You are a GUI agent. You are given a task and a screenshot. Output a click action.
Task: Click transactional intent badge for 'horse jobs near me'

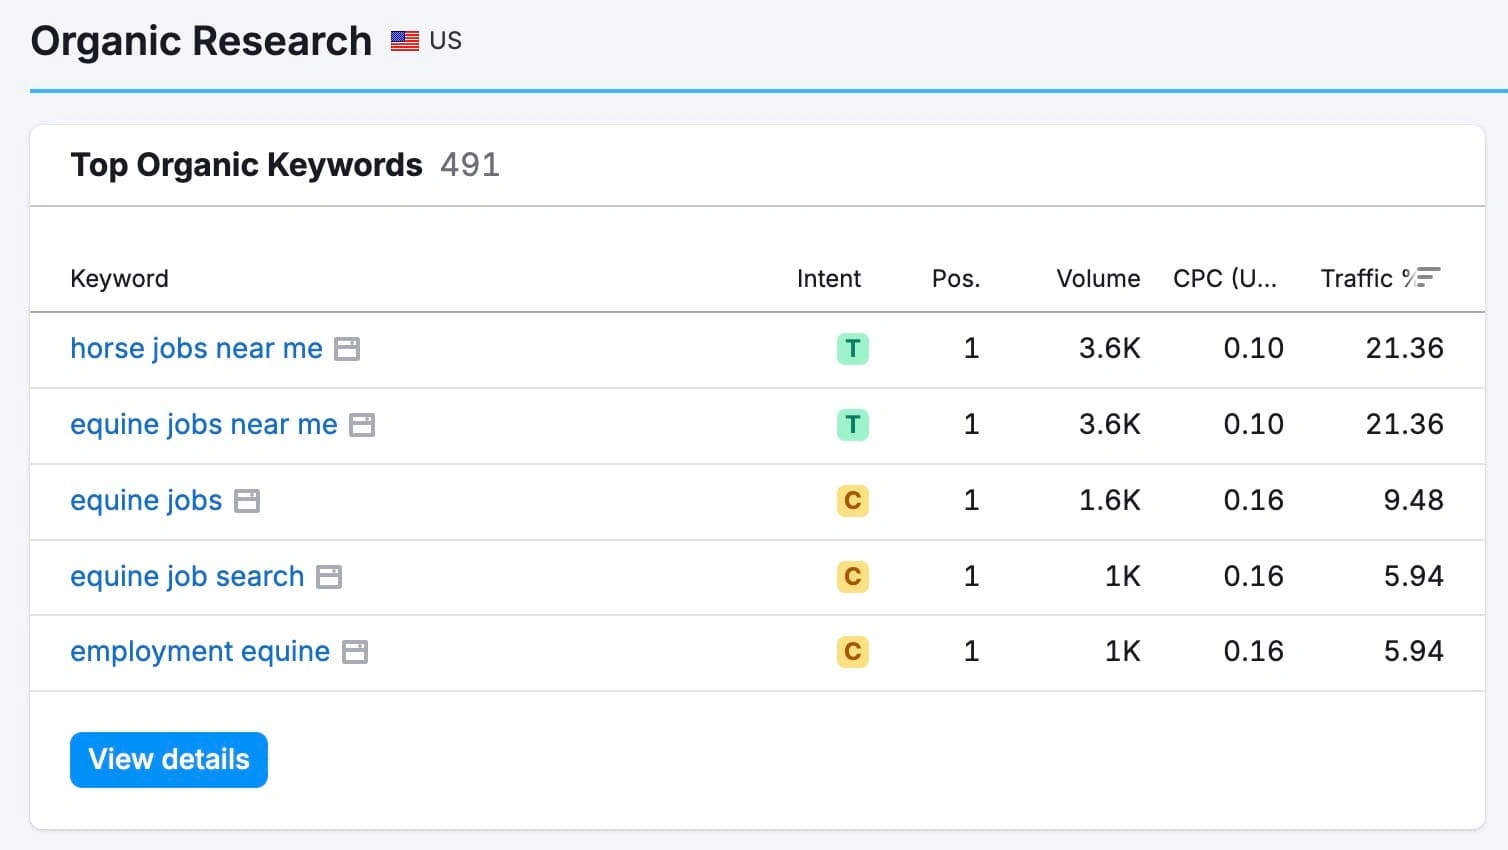tap(852, 349)
